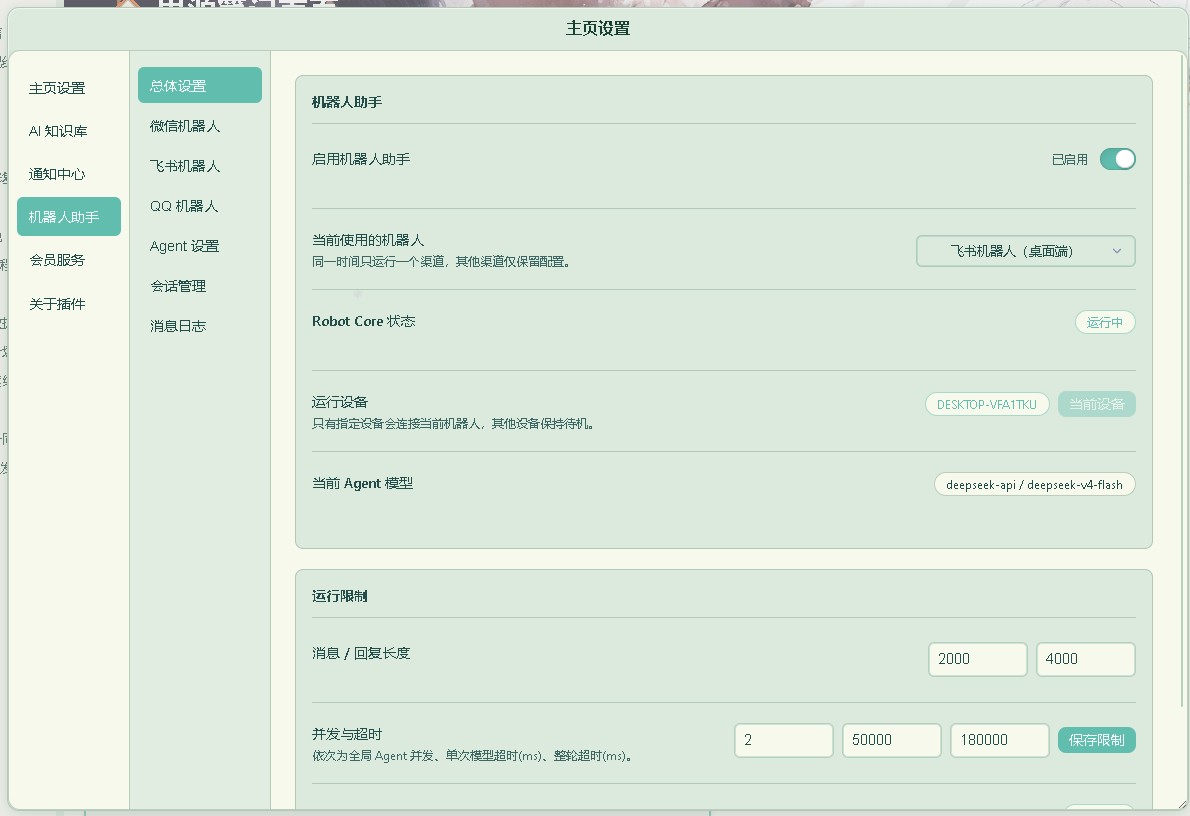Image resolution: width=1190 pixels, height=816 pixels.
Task: Click the 保存限制 button
Action: click(1097, 740)
